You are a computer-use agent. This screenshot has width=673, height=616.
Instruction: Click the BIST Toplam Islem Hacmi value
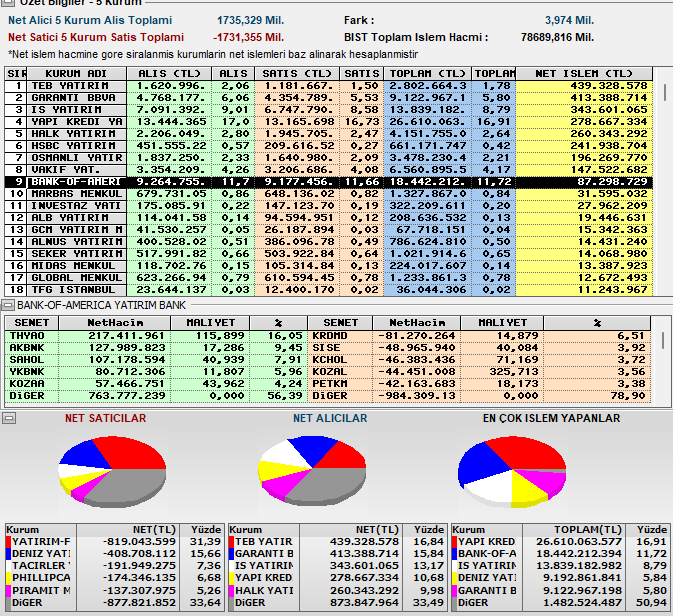click(x=558, y=37)
